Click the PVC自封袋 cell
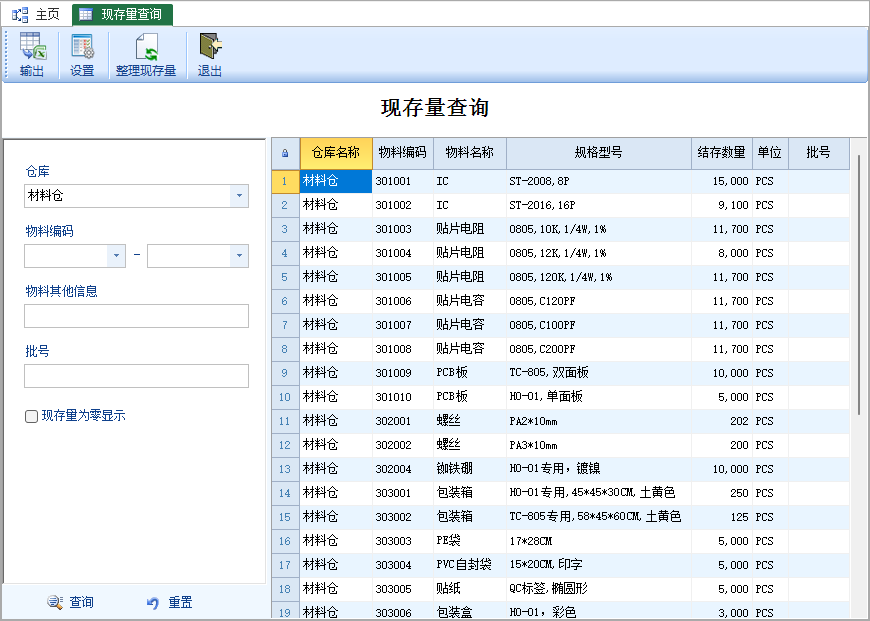This screenshot has height=621, width=870. pos(470,565)
